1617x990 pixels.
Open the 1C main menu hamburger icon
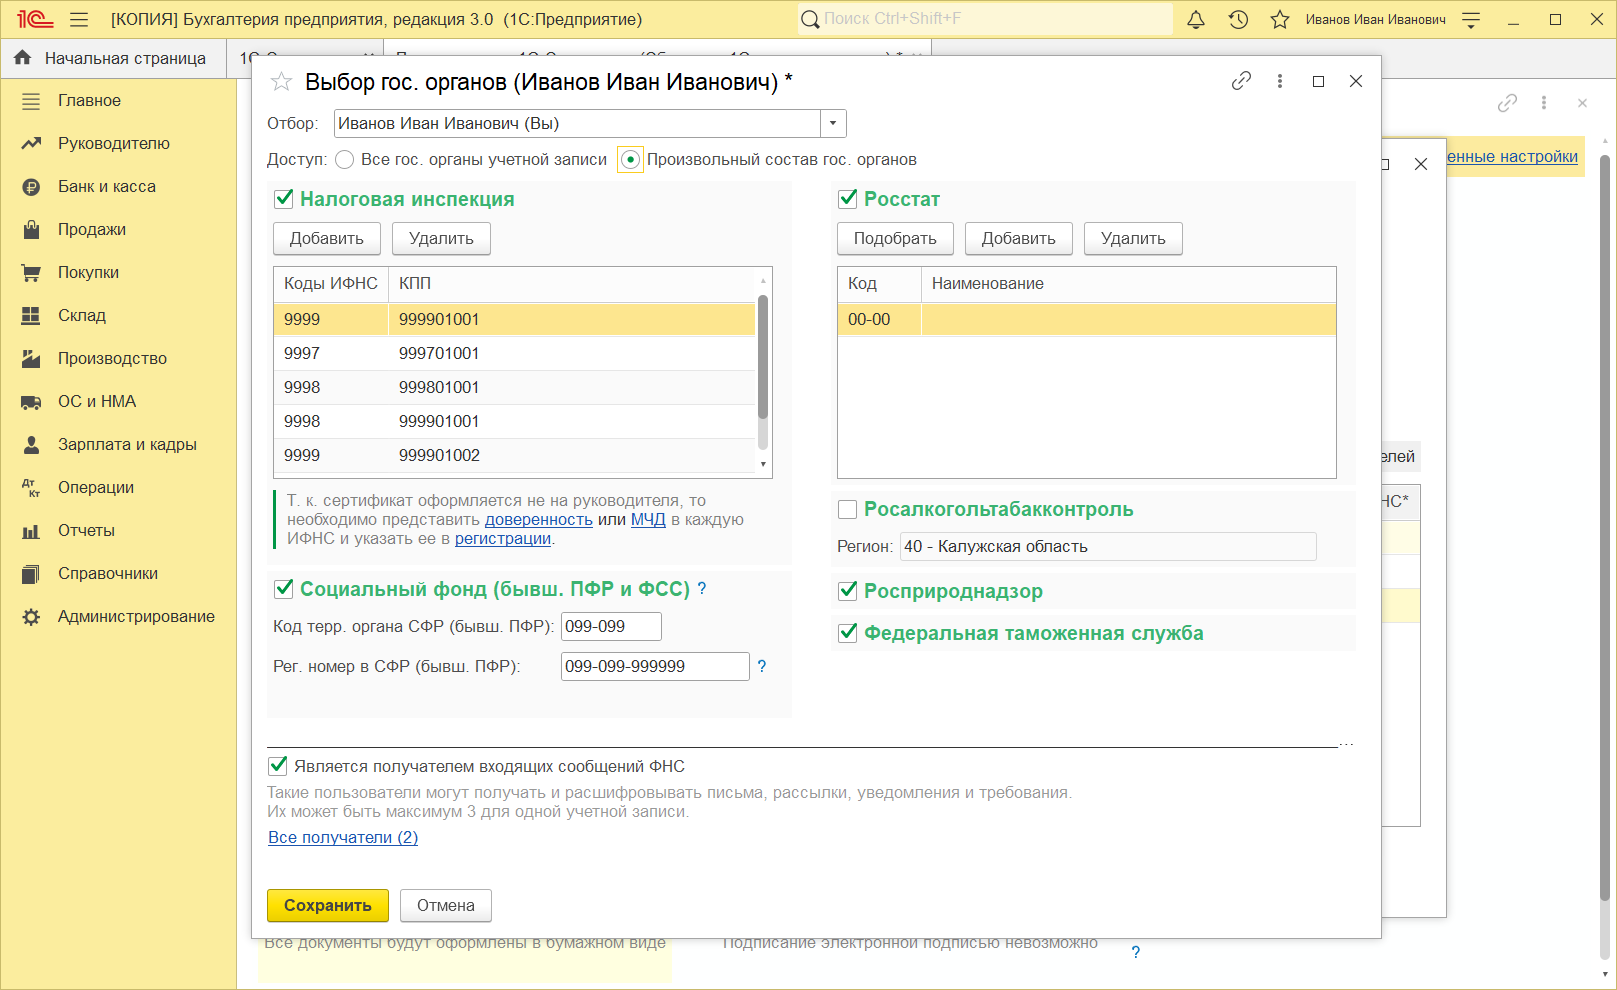(79, 19)
